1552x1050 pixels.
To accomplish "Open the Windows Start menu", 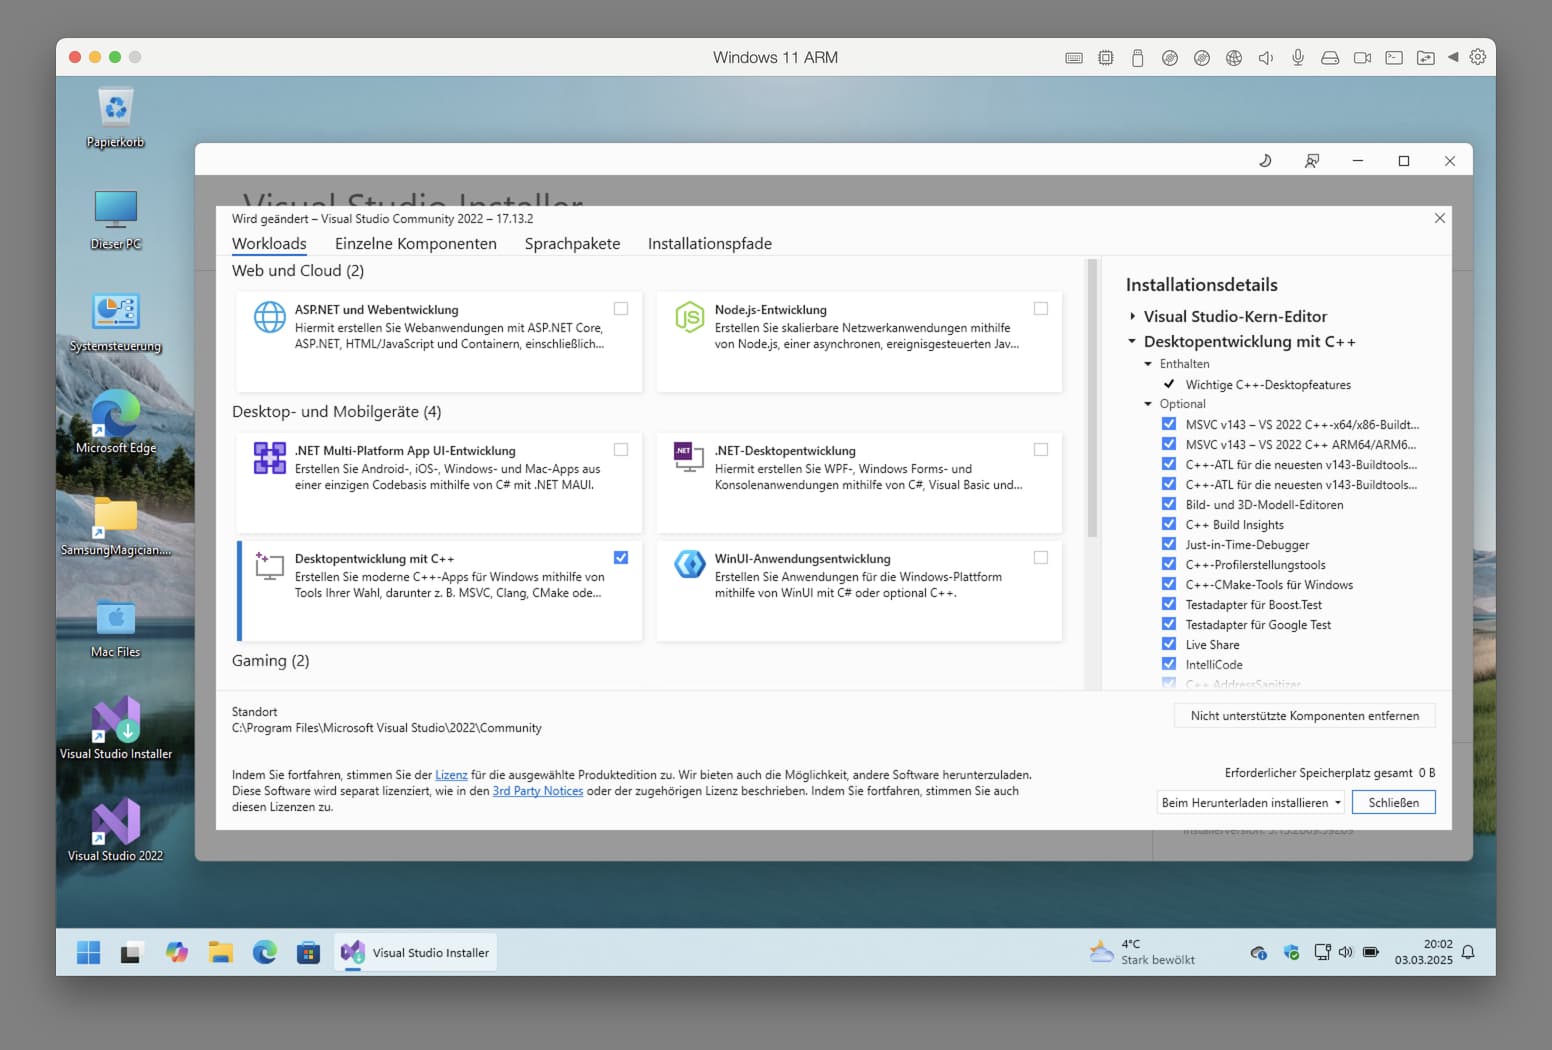I will tap(88, 953).
